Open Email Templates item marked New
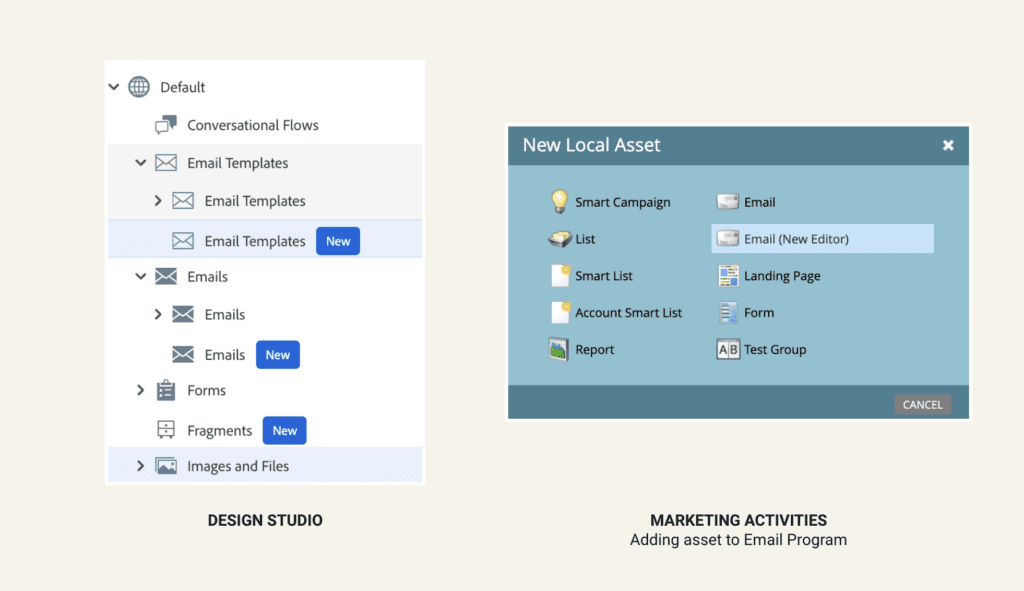The image size is (1024, 591). click(254, 241)
